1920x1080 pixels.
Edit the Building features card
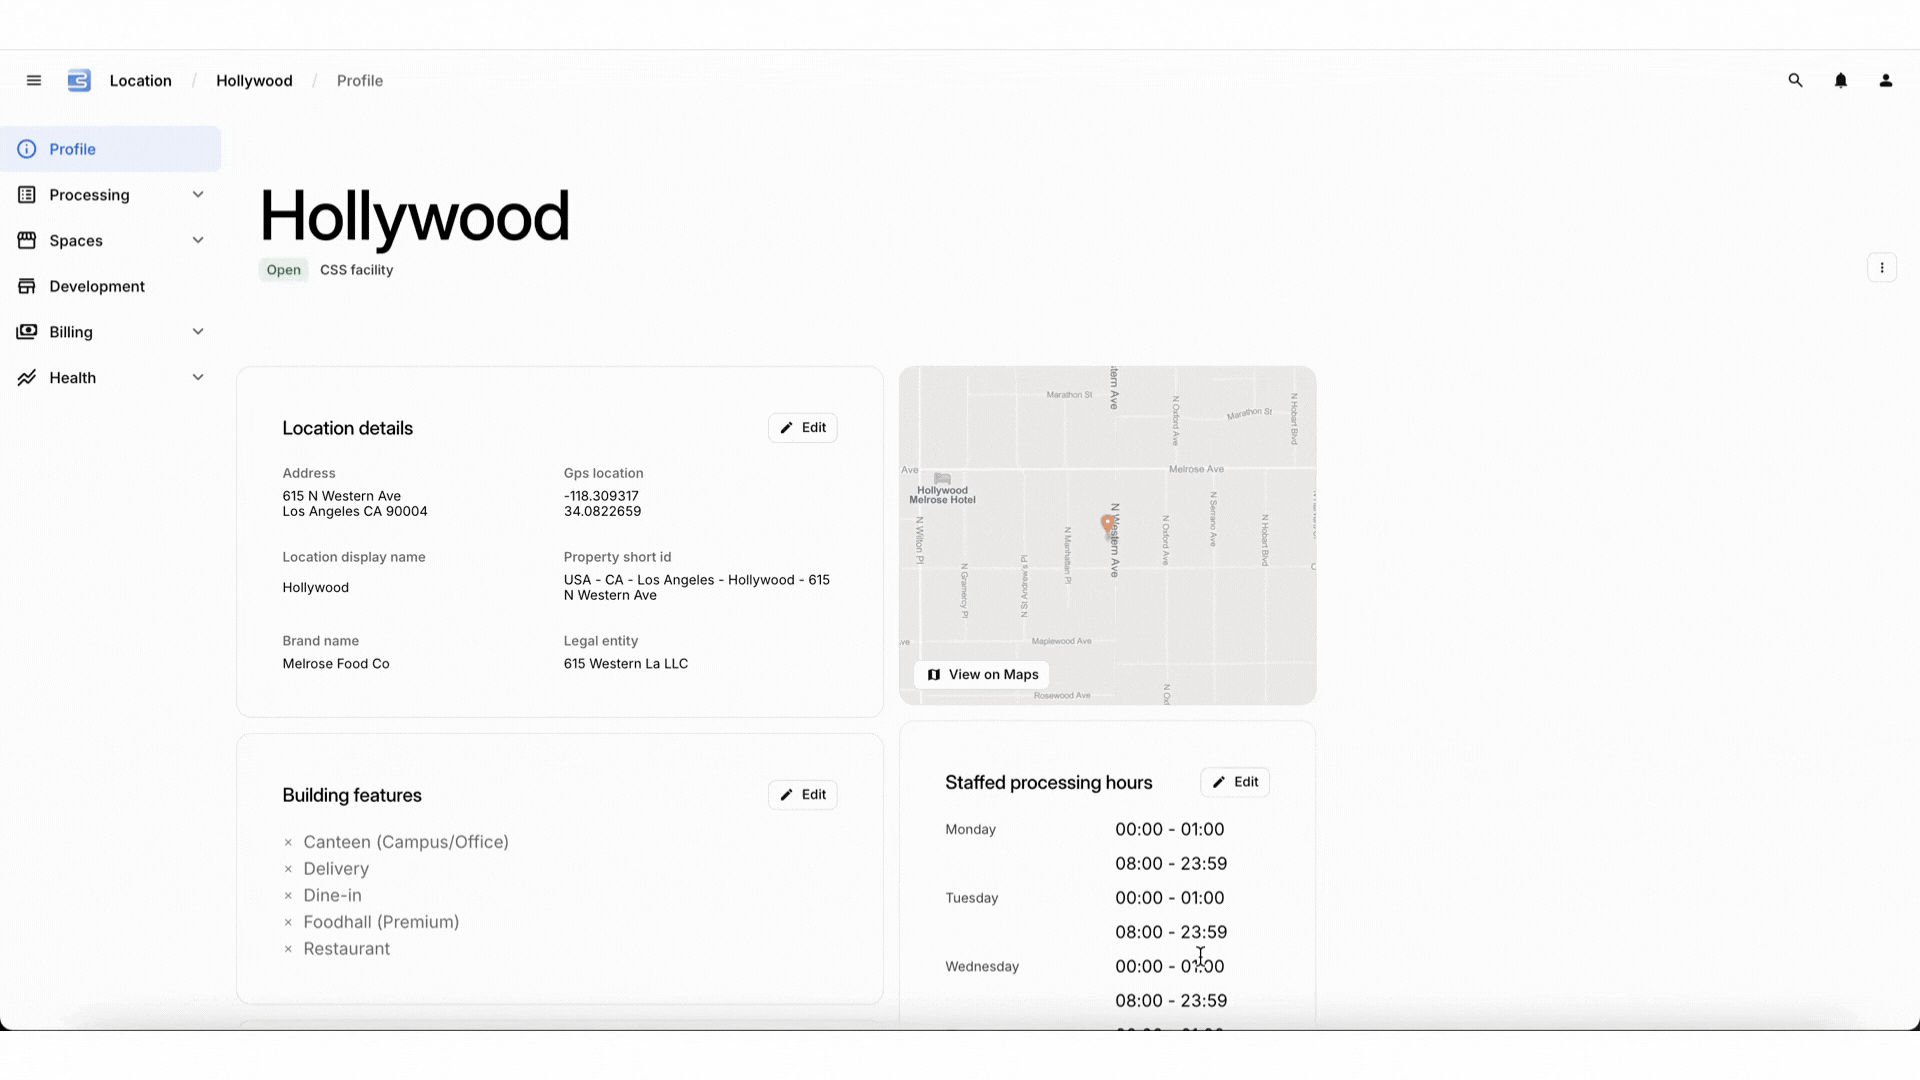coord(802,795)
